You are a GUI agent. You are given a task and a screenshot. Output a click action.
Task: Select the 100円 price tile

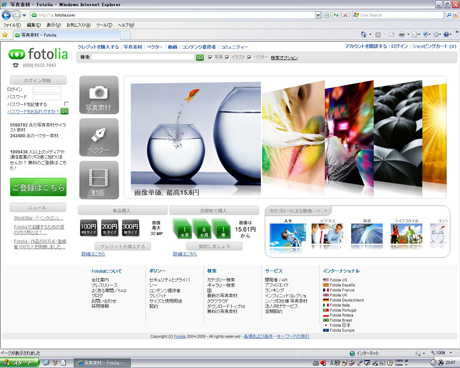(x=88, y=228)
